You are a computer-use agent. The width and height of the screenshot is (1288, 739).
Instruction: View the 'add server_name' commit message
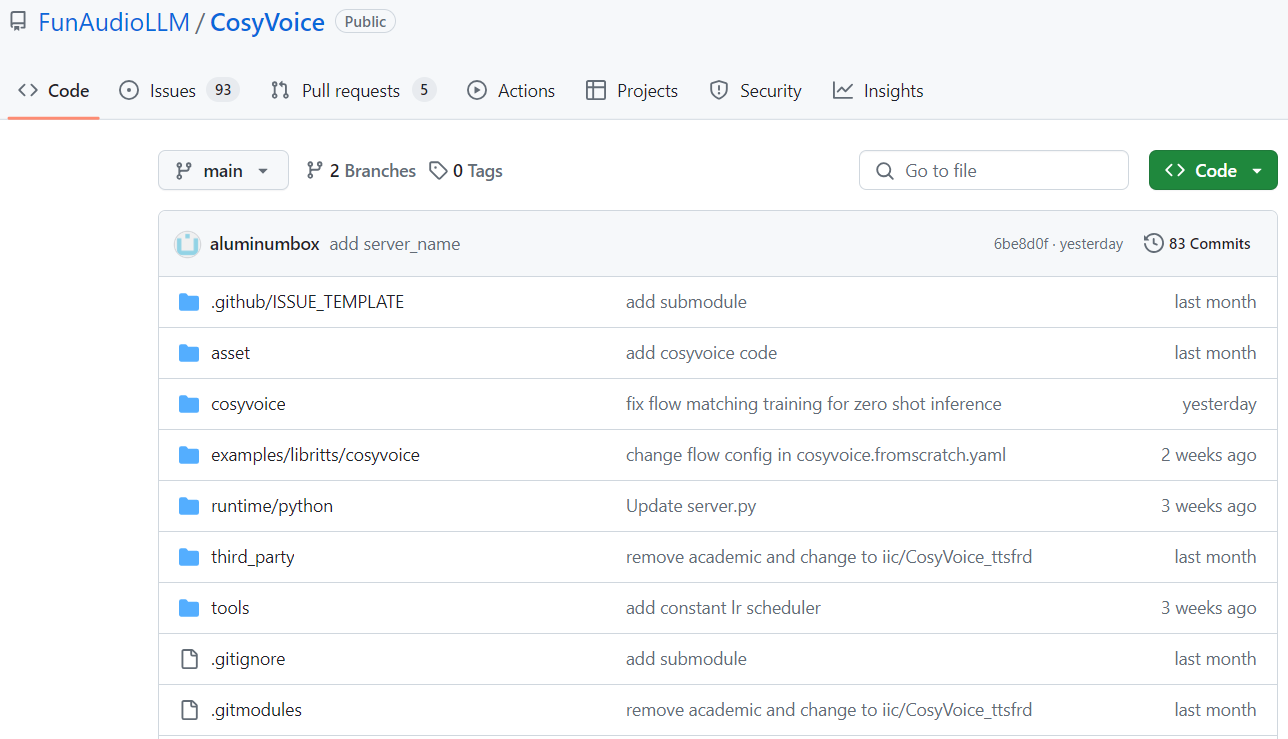(x=395, y=244)
